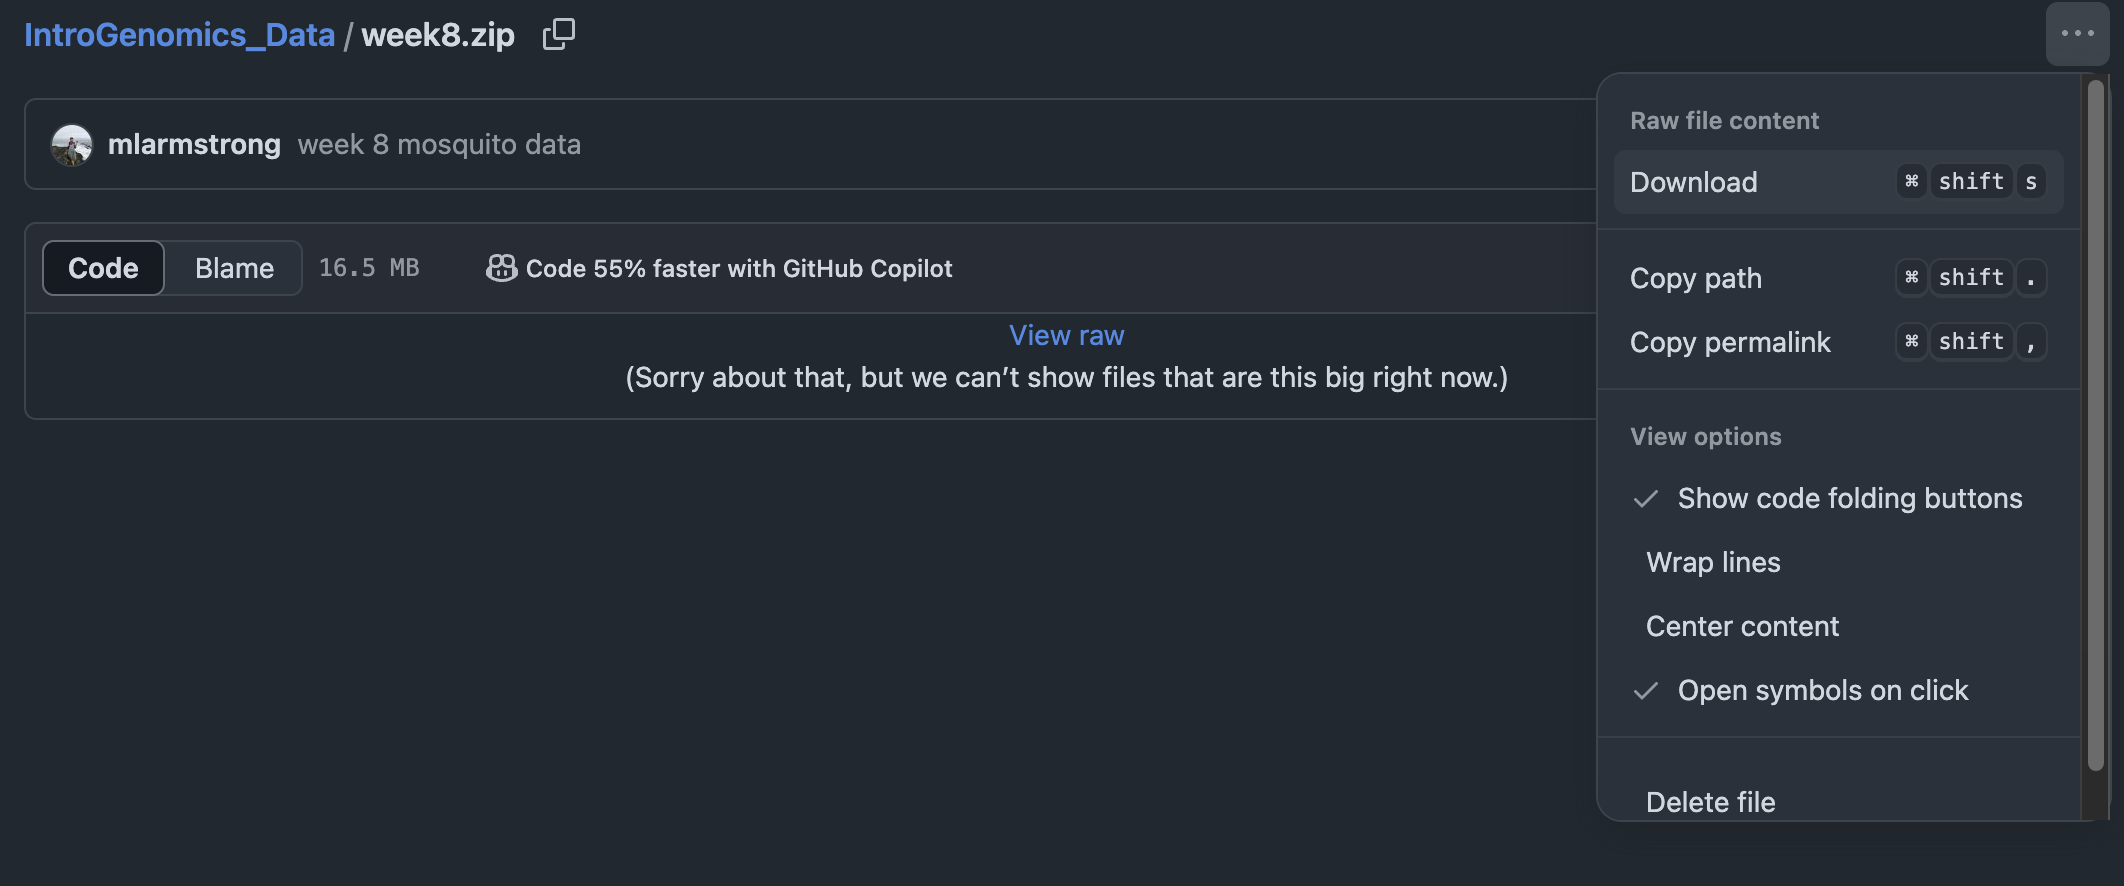Go to the IntroGenomics_Data repository link
This screenshot has height=886, width=2124.
point(179,35)
